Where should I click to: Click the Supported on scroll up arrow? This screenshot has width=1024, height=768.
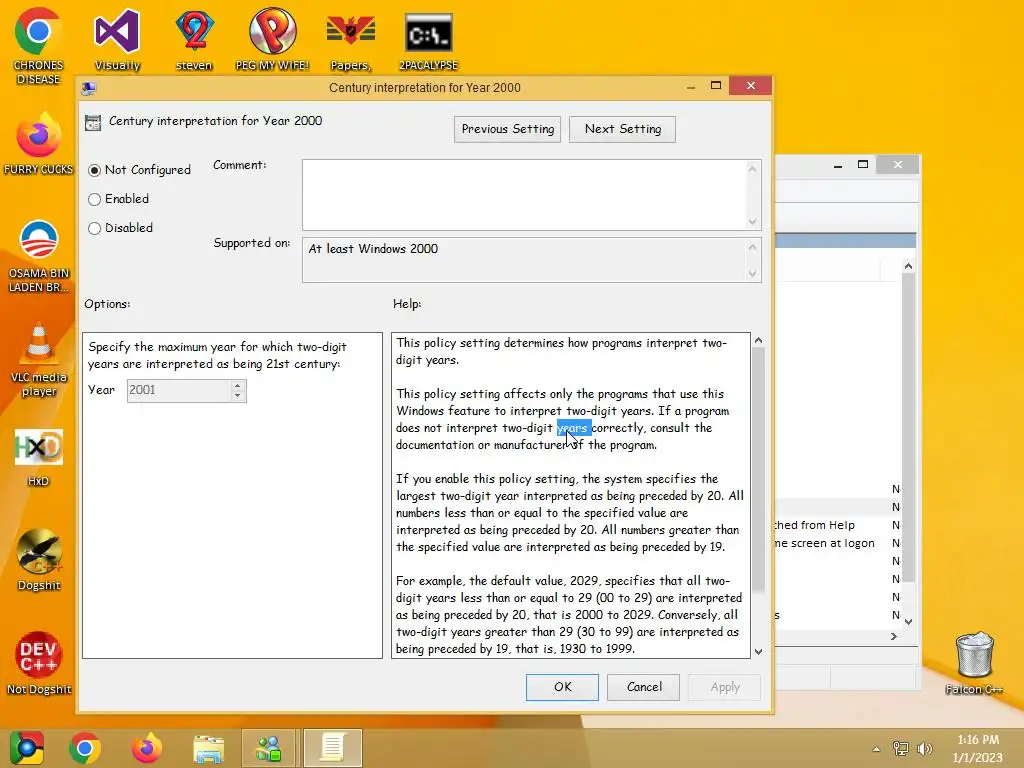[x=752, y=248]
